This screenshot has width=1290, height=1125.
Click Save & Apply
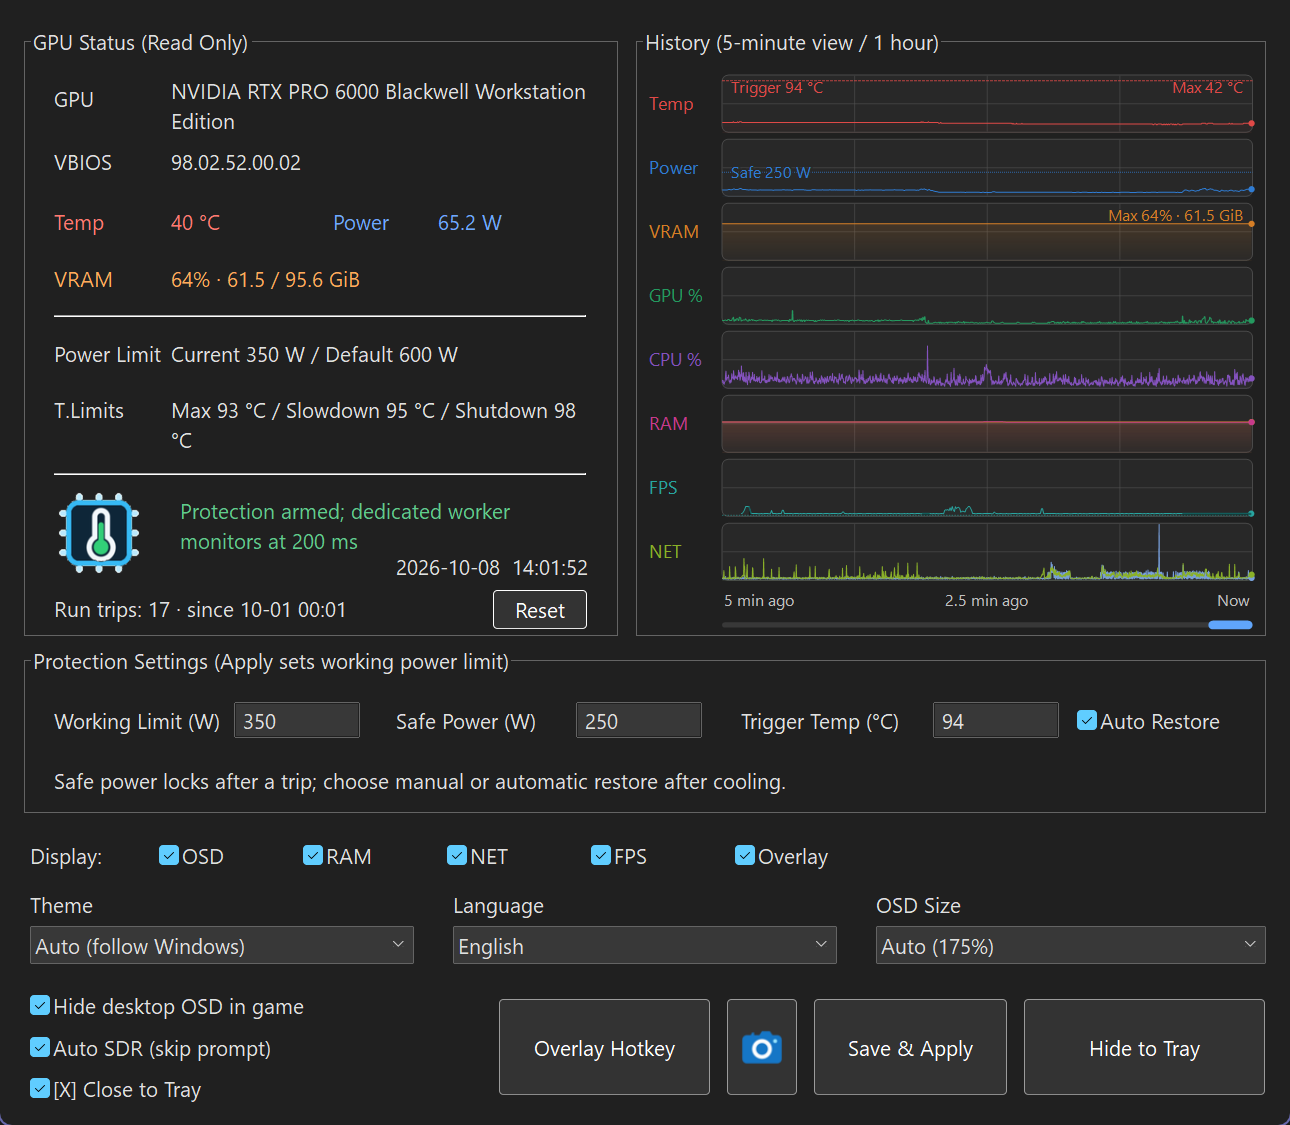tap(910, 1047)
